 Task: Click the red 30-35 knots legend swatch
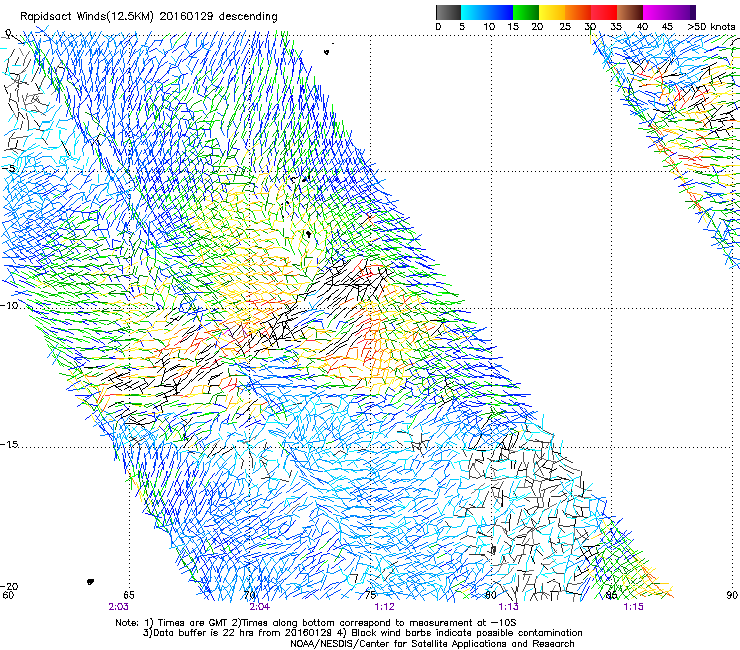tap(604, 12)
